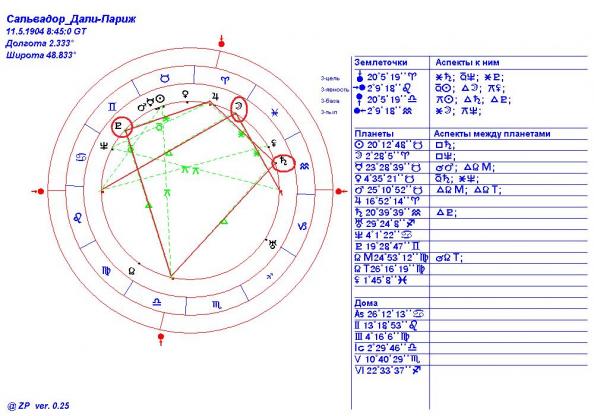Click the house V row 10°40'29'' Scorpio

pyautogui.click(x=387, y=359)
